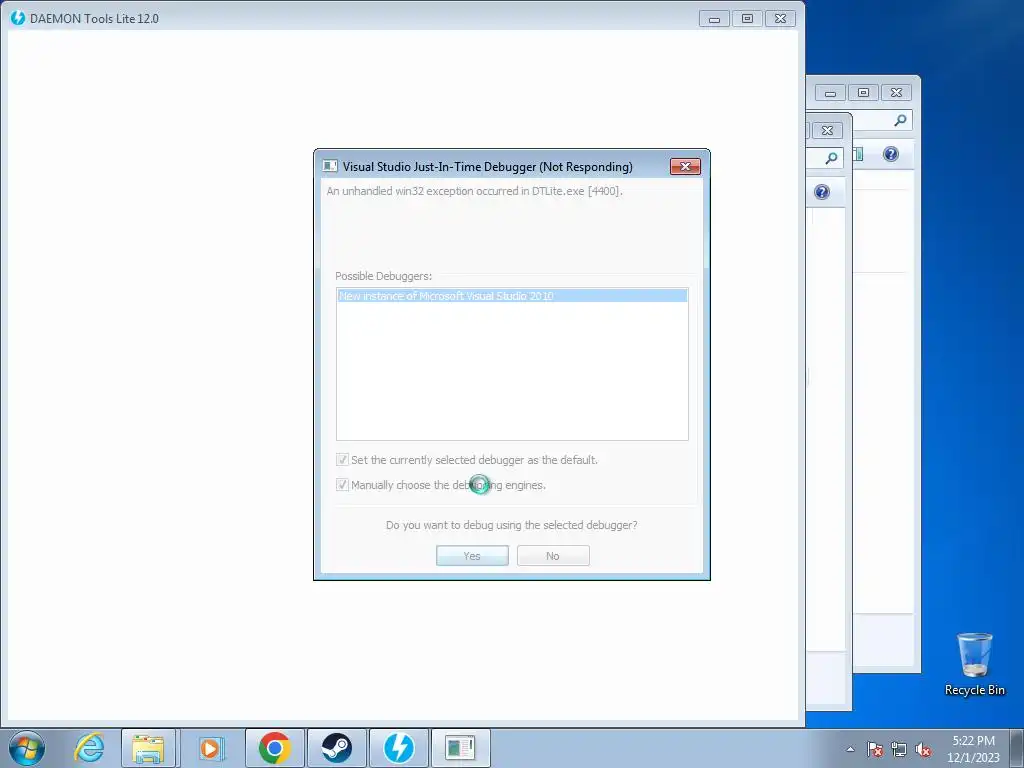Click the DAEMON Tools Lite title bar logo
The width and height of the screenshot is (1024, 768).
coord(18,18)
